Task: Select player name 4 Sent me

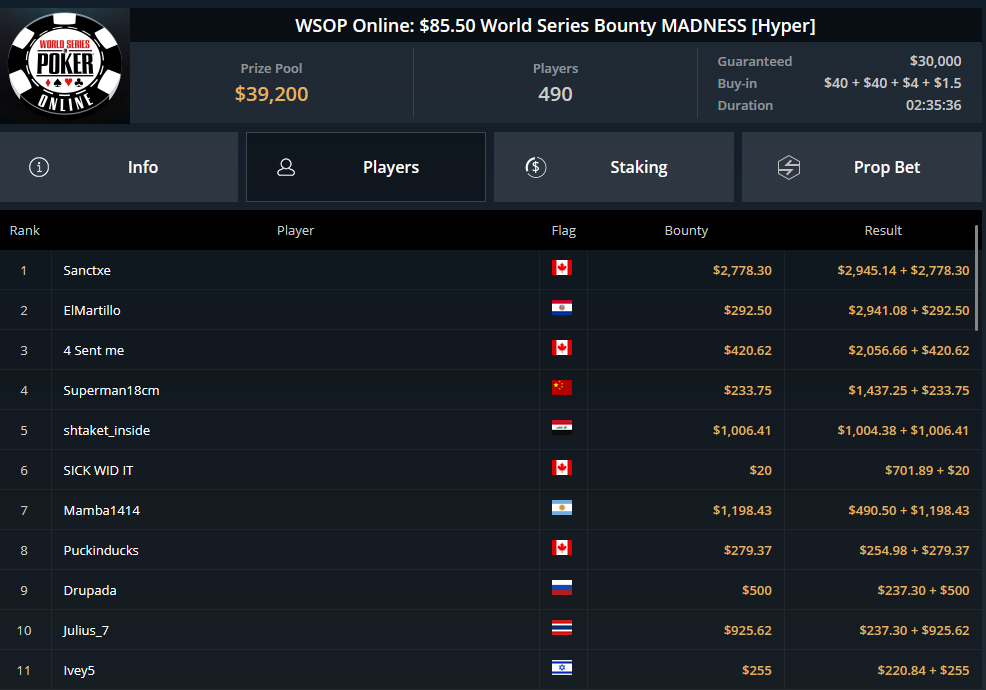Action: pos(94,350)
